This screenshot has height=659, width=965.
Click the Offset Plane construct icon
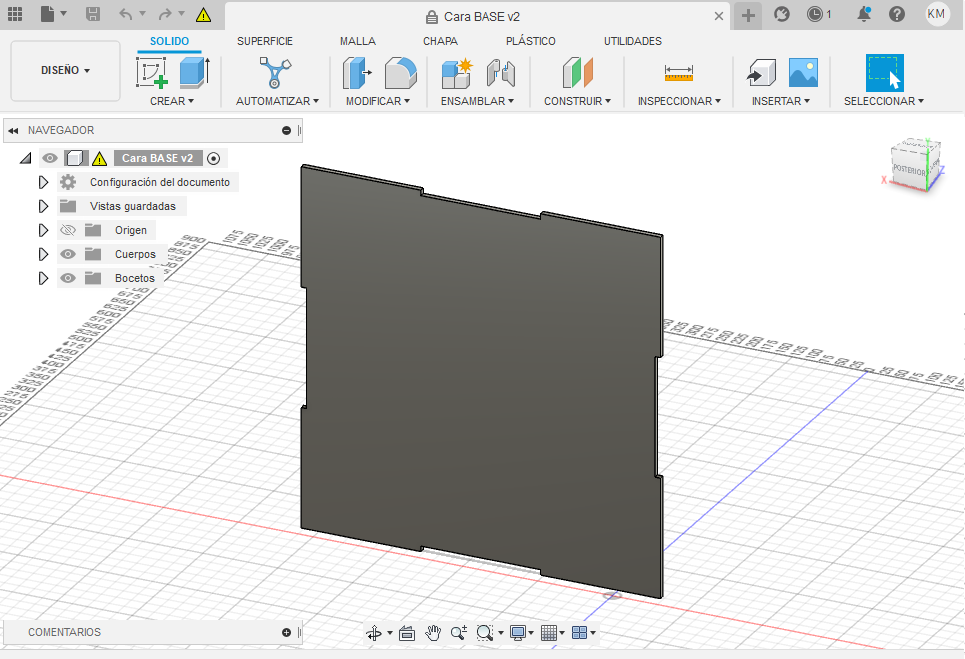click(577, 73)
